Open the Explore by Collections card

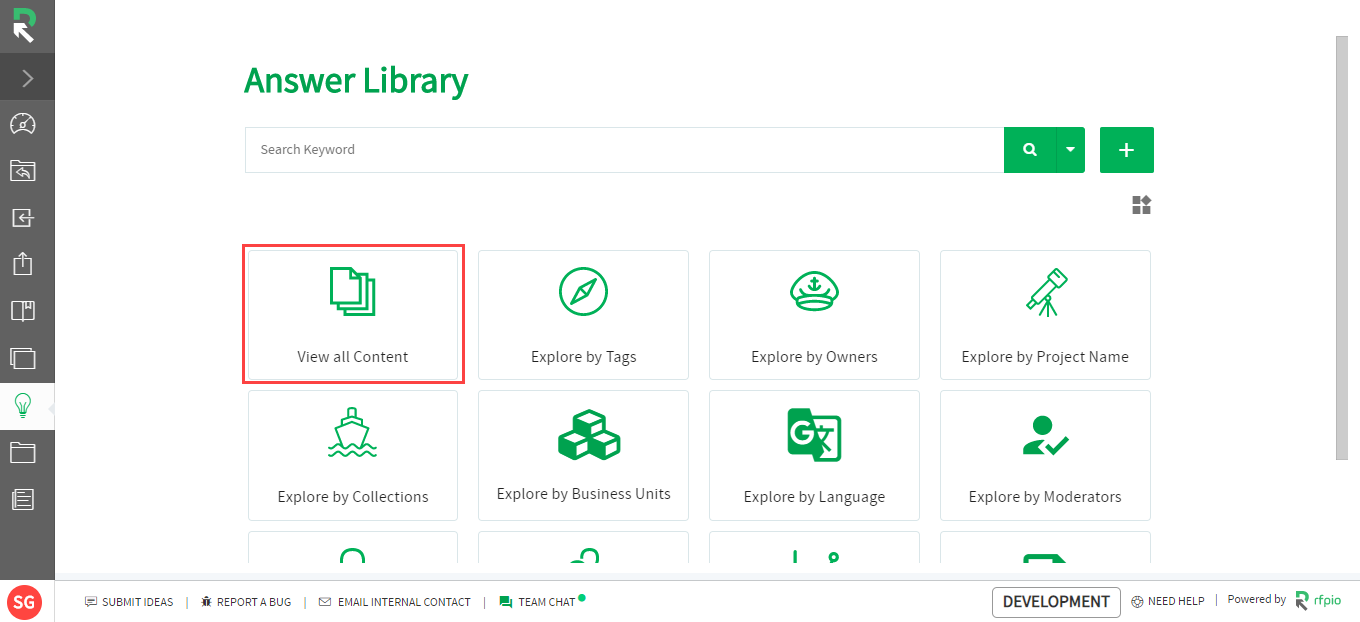pyautogui.click(x=353, y=455)
